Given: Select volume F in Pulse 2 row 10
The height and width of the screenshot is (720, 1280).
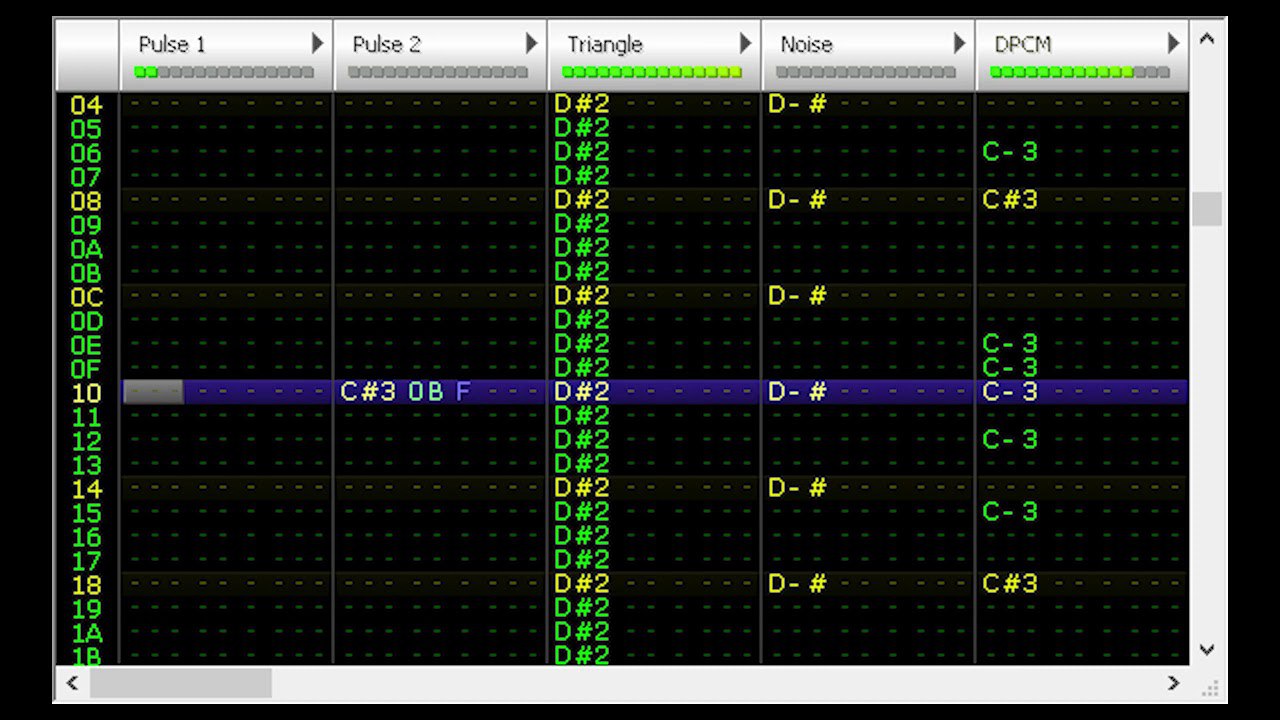Looking at the screenshot, I should pyautogui.click(x=463, y=391).
